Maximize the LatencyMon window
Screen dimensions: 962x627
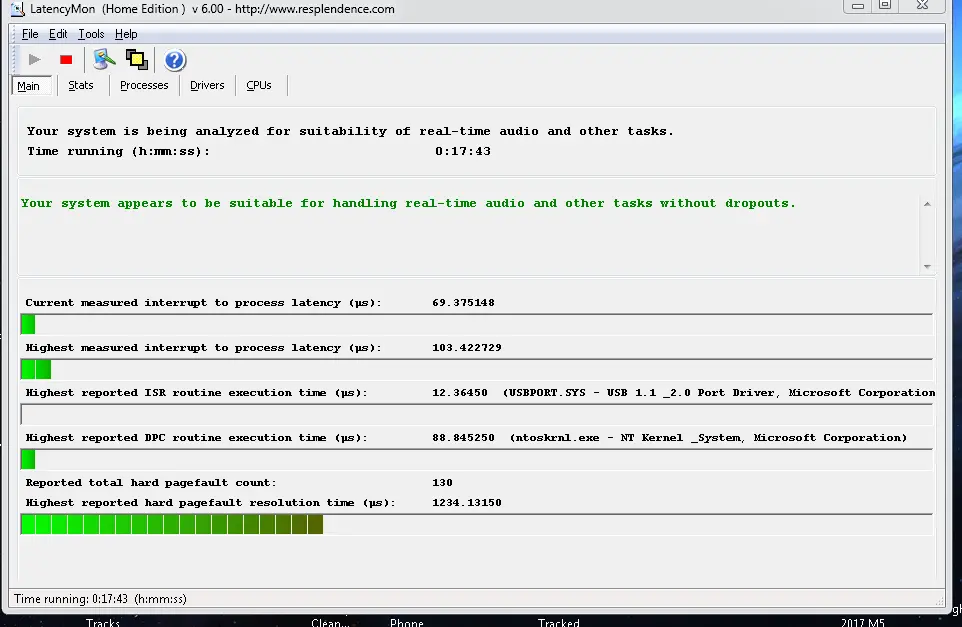(884, 6)
